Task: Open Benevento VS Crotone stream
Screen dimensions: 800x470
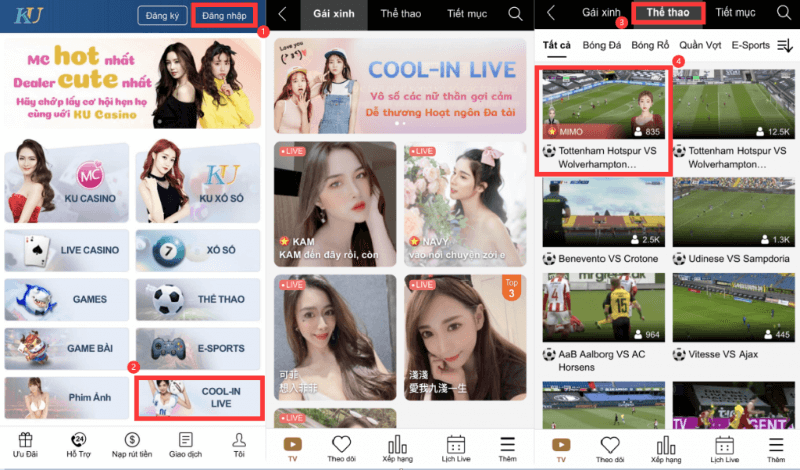Action: click(604, 221)
